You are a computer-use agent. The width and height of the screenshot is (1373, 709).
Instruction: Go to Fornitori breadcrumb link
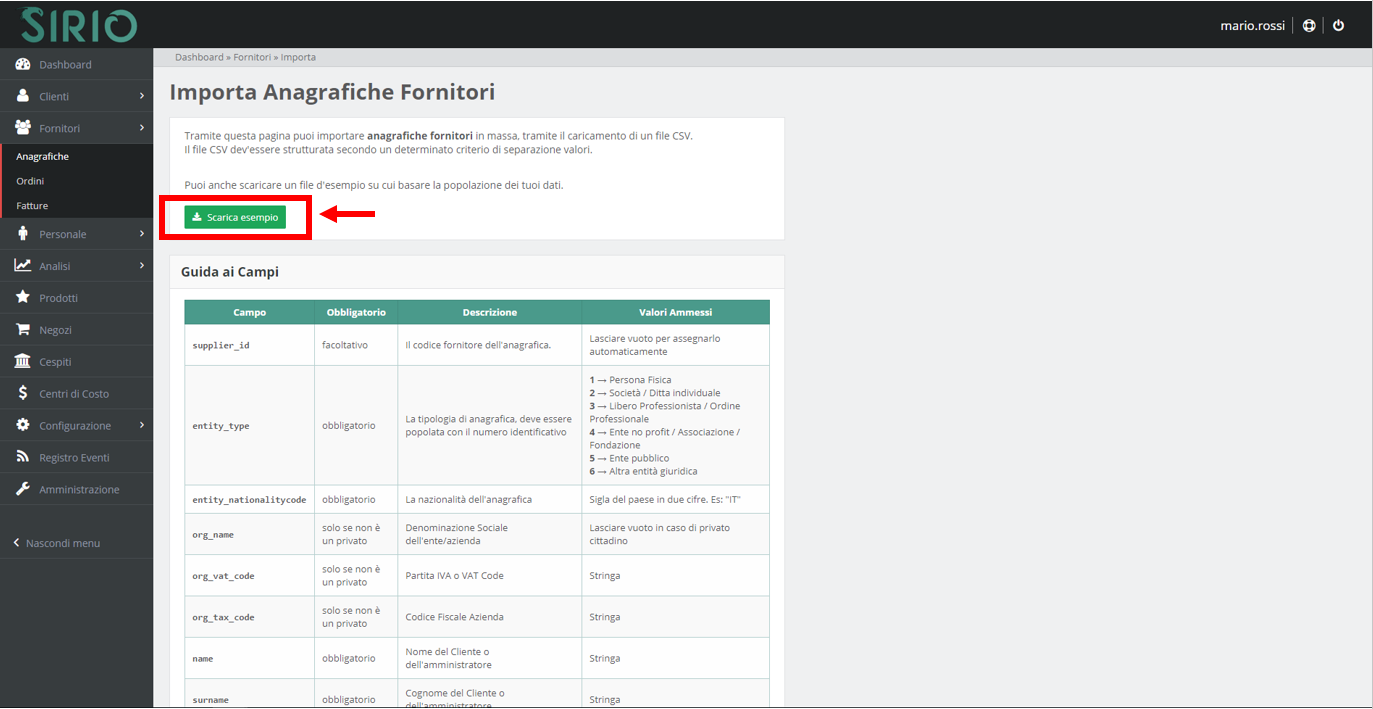coord(252,57)
